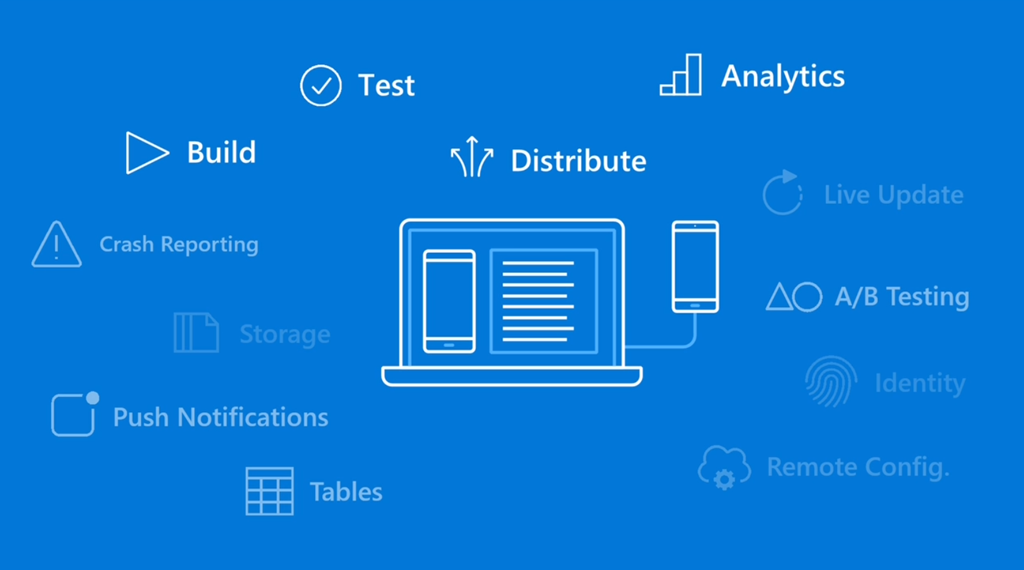Click the Tables grid icon
Viewport: 1024px width, 570px height.
pyautogui.click(x=269, y=491)
